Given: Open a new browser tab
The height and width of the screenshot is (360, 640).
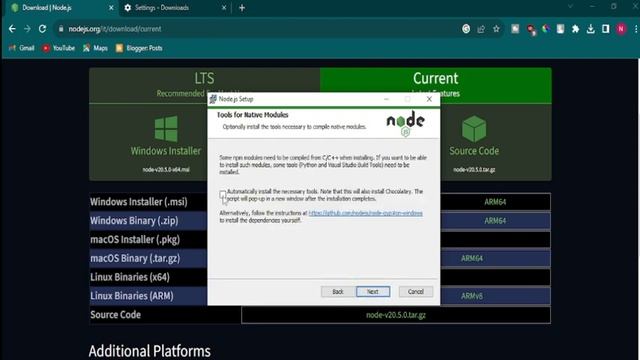Looking at the screenshot, I should coord(242,8).
